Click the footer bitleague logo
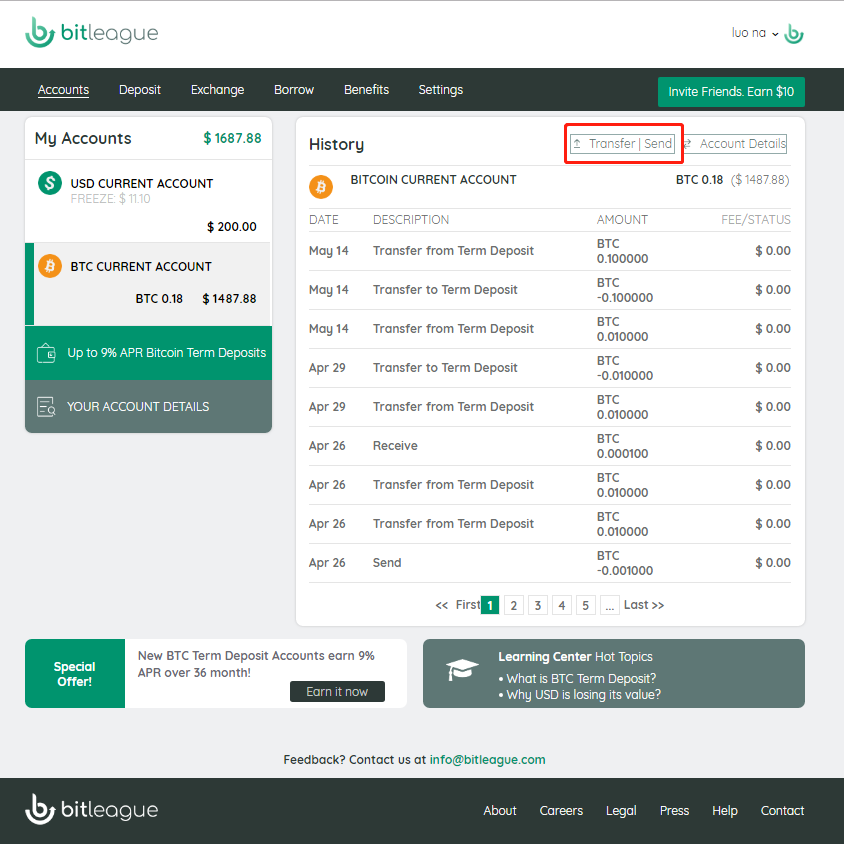Viewport: 844px width, 844px height. coord(92,810)
